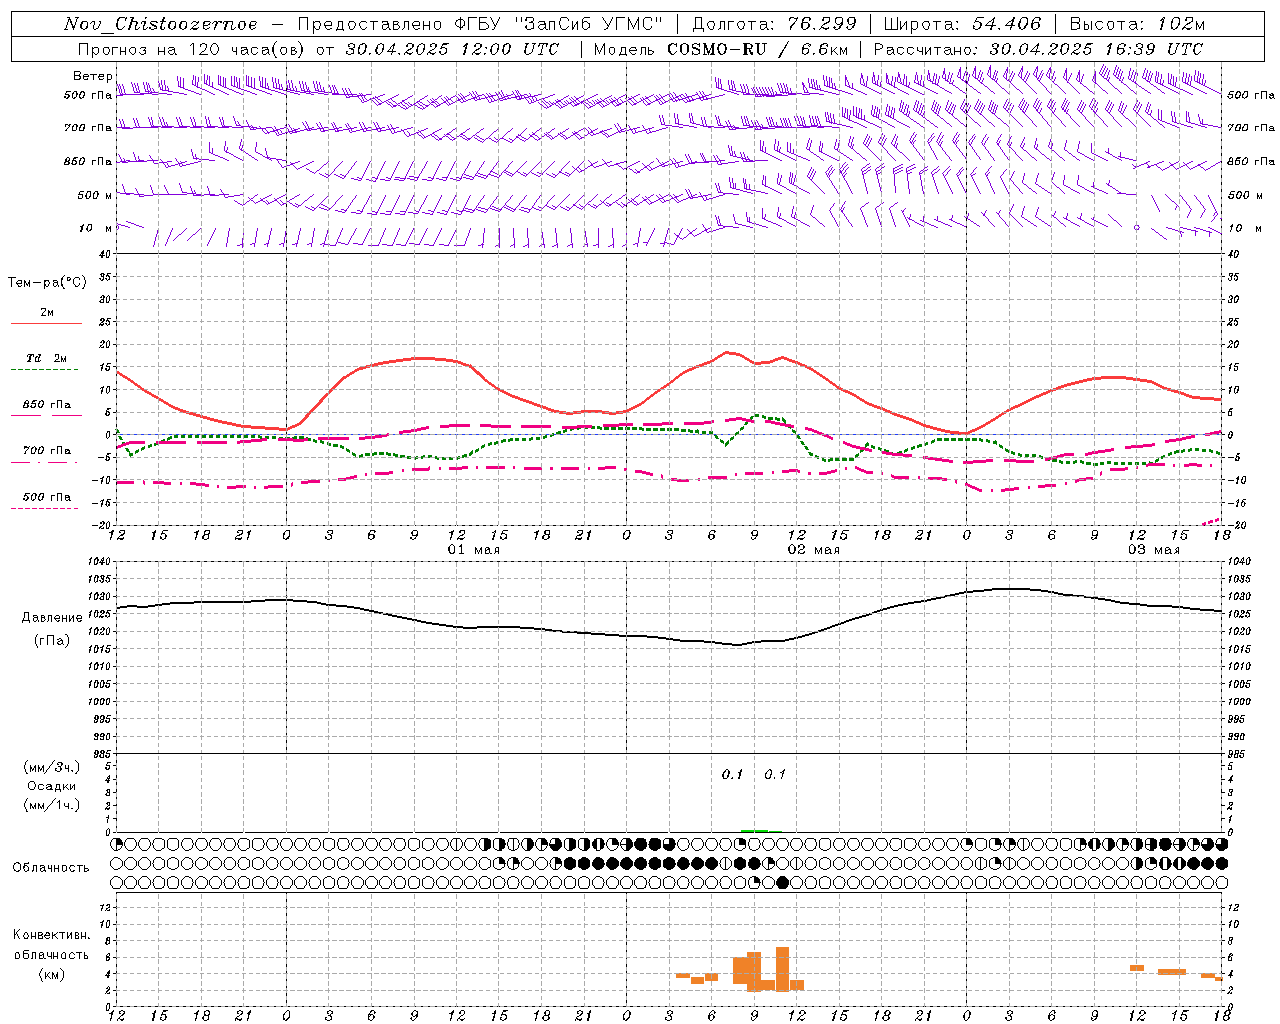
Task: Click the Td 2м legend label
Action: coord(46,358)
